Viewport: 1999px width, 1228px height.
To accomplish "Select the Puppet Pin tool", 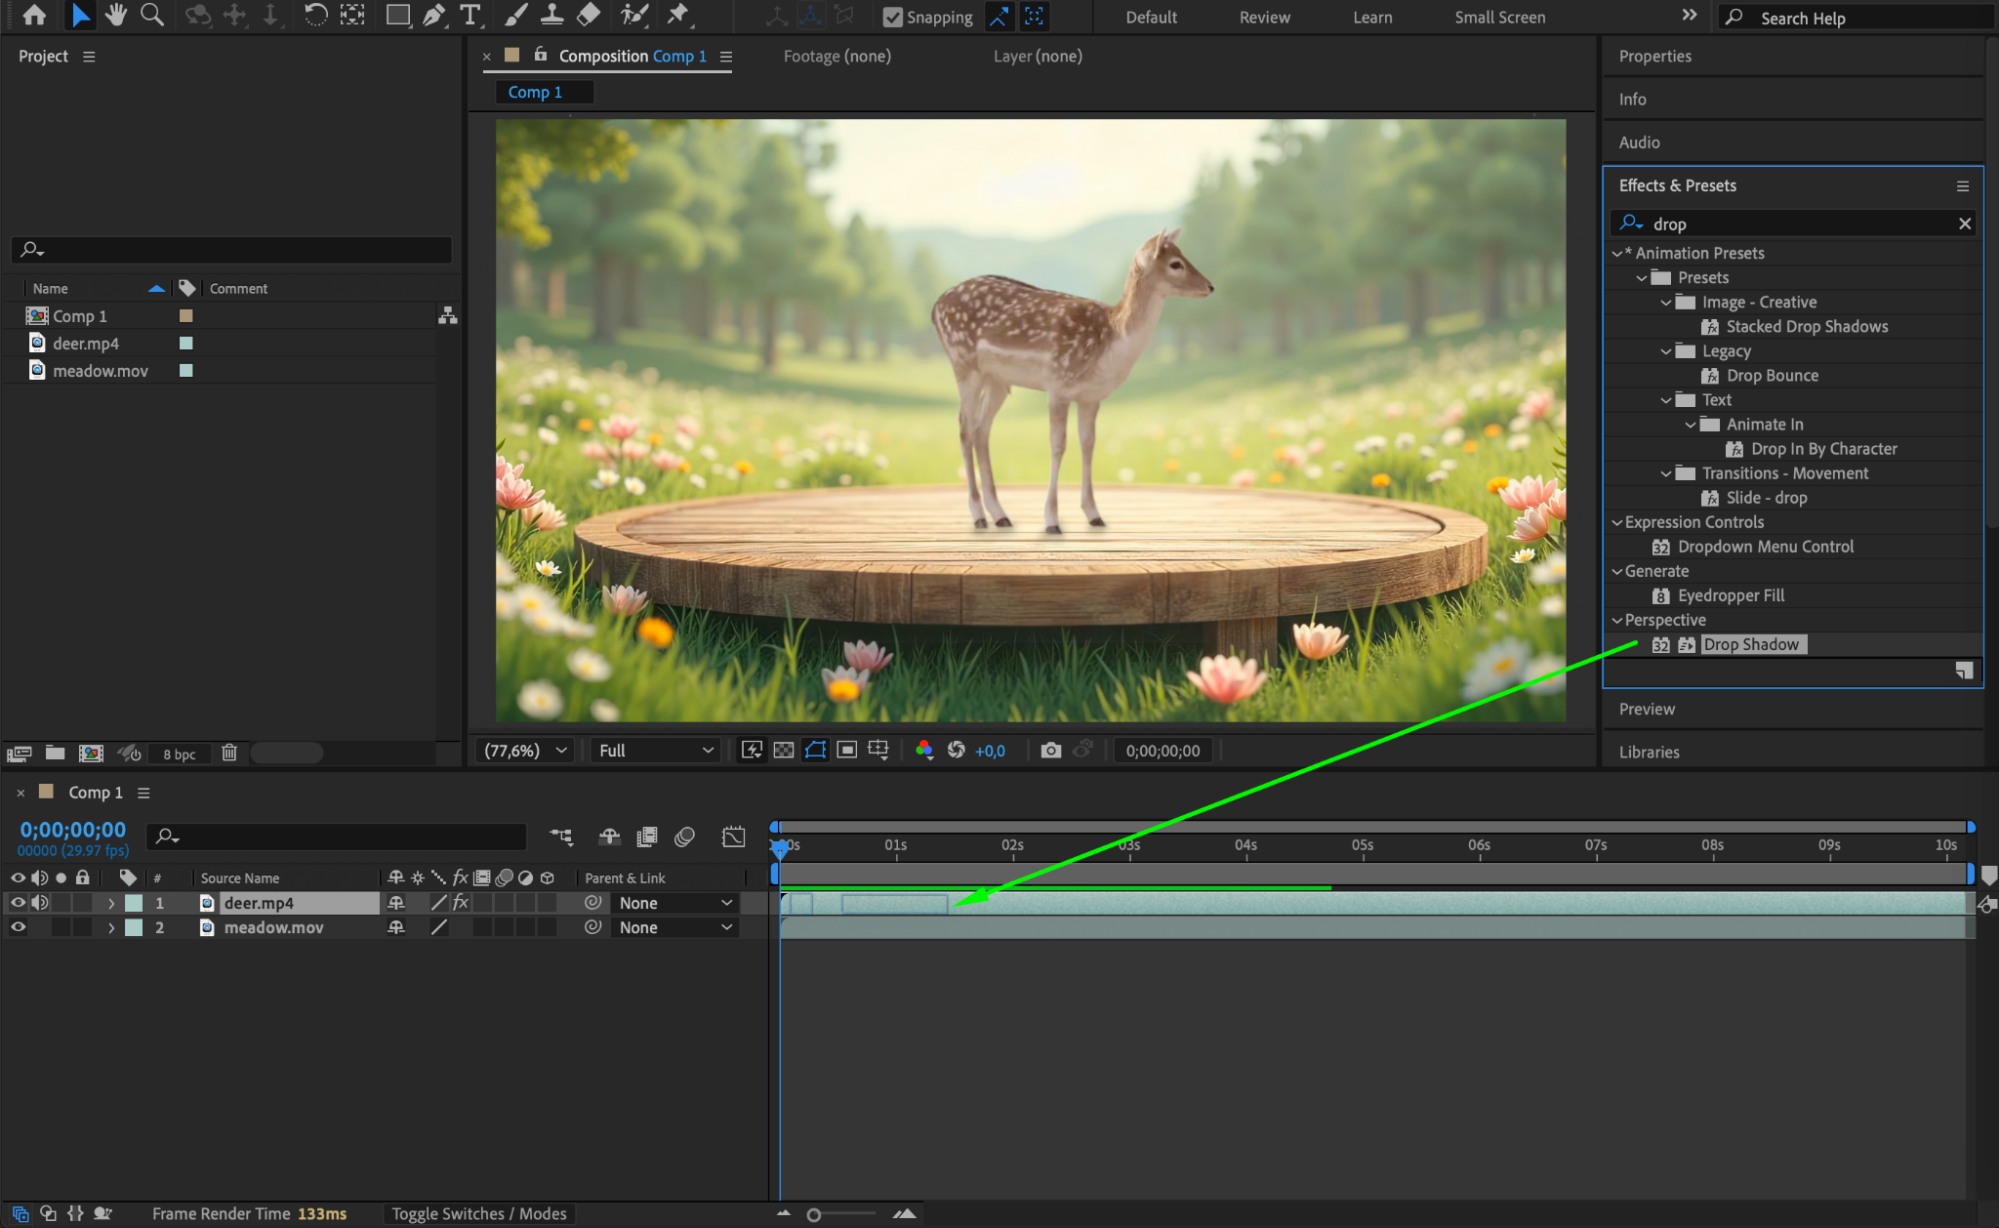I will (678, 15).
